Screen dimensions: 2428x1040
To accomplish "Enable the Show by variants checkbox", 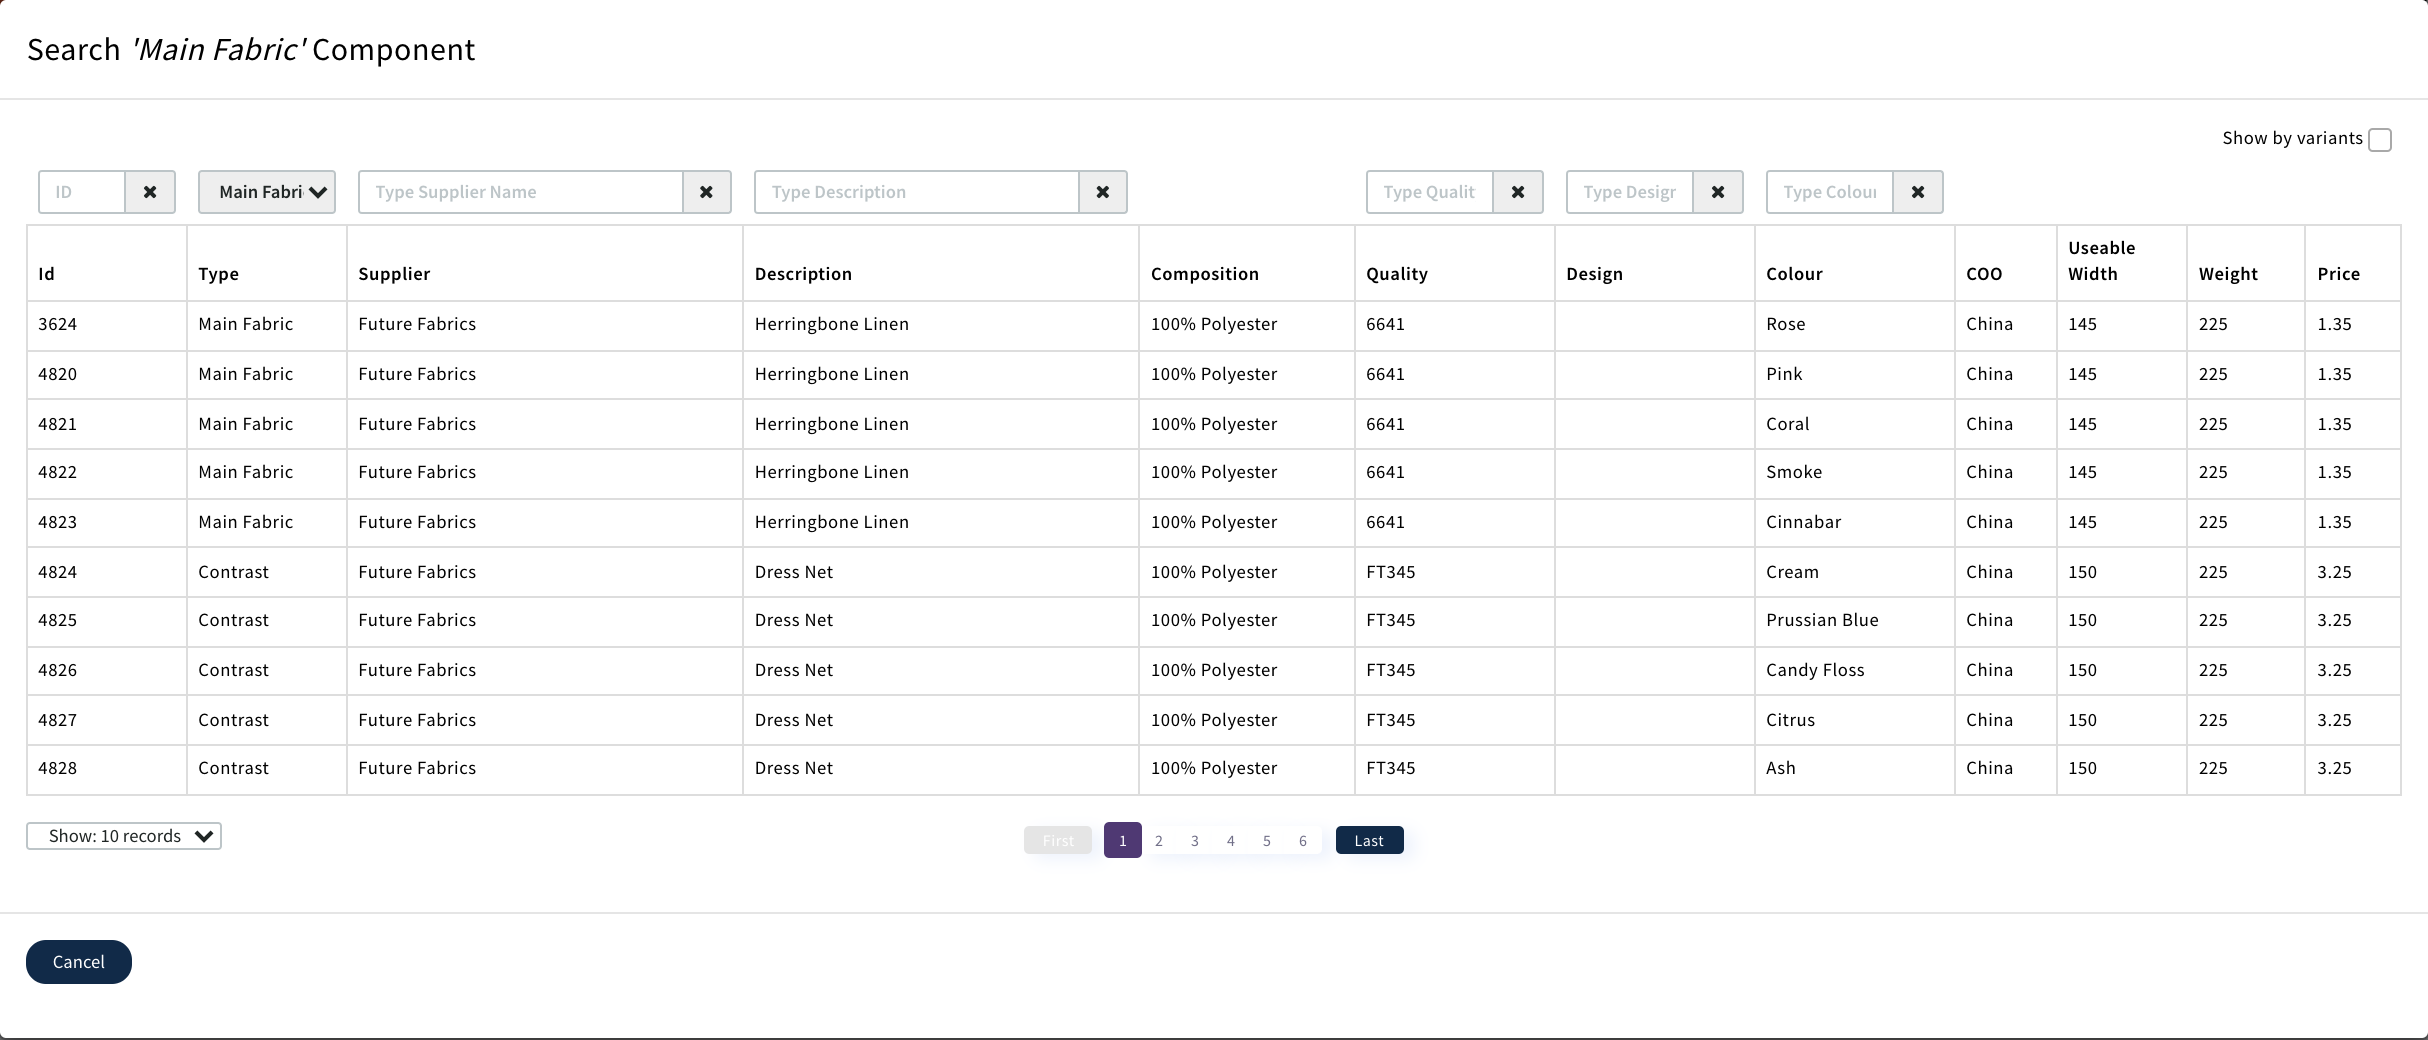I will 2381,139.
